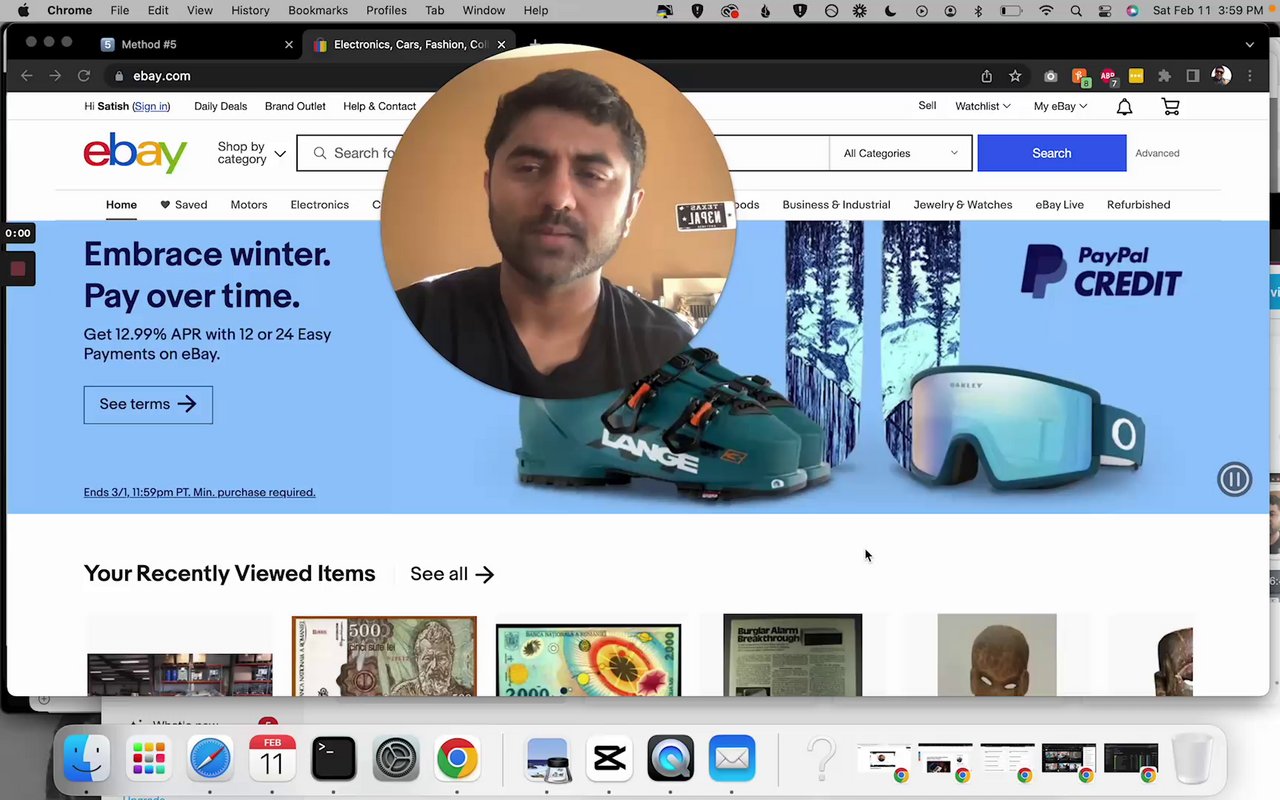Open the Brand Outlet link
This screenshot has width=1280, height=800.
295,106
